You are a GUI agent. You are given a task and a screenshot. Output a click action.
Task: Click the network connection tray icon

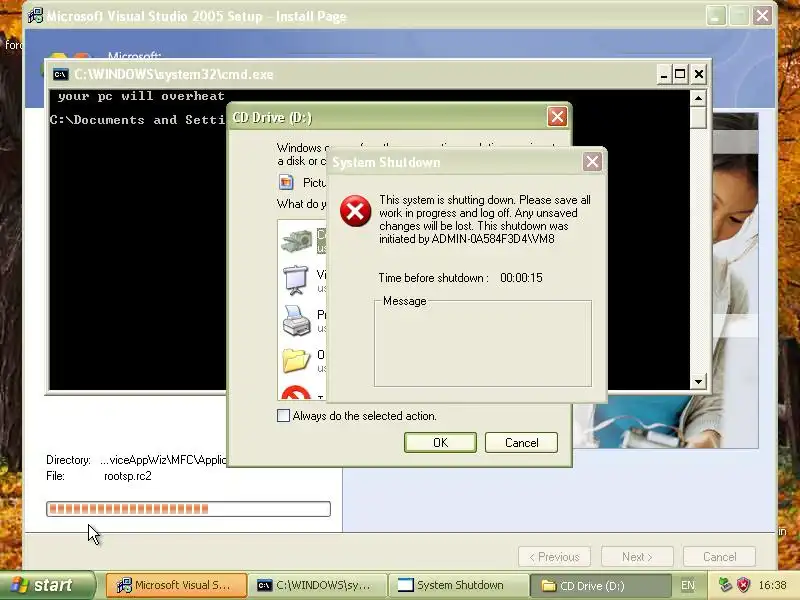pos(725,585)
